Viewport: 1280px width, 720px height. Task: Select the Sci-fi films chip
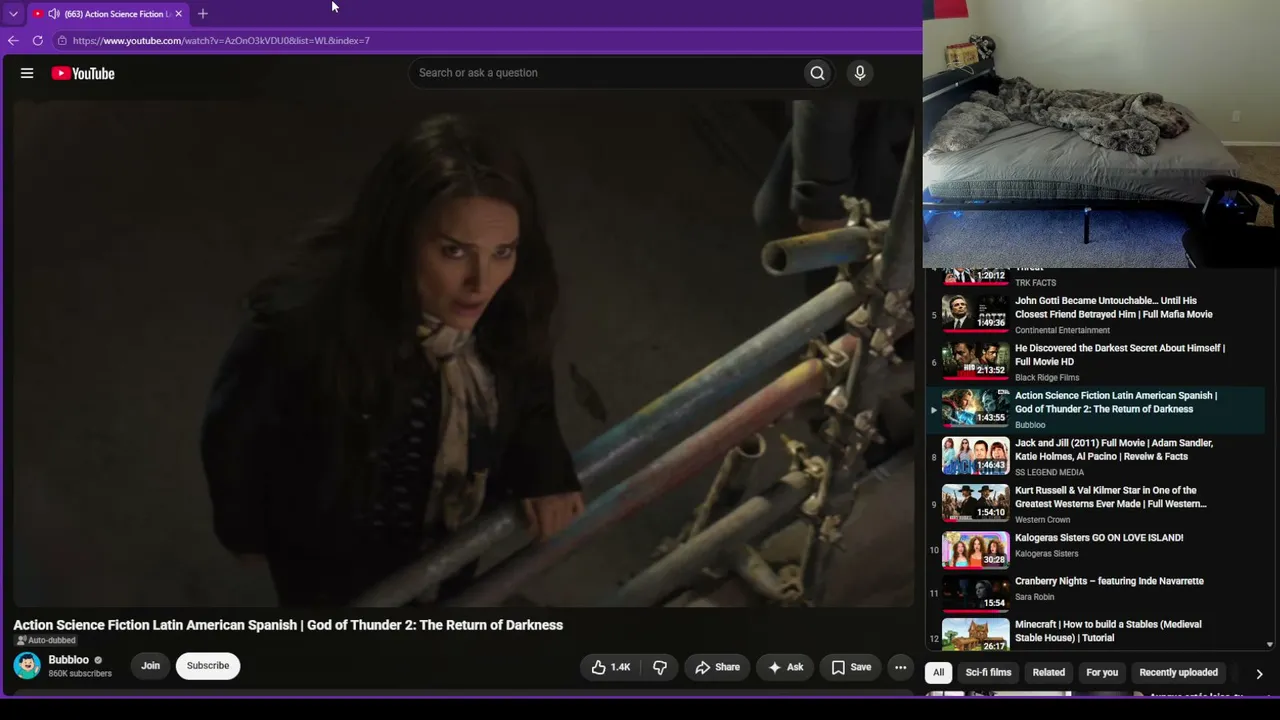tap(988, 673)
